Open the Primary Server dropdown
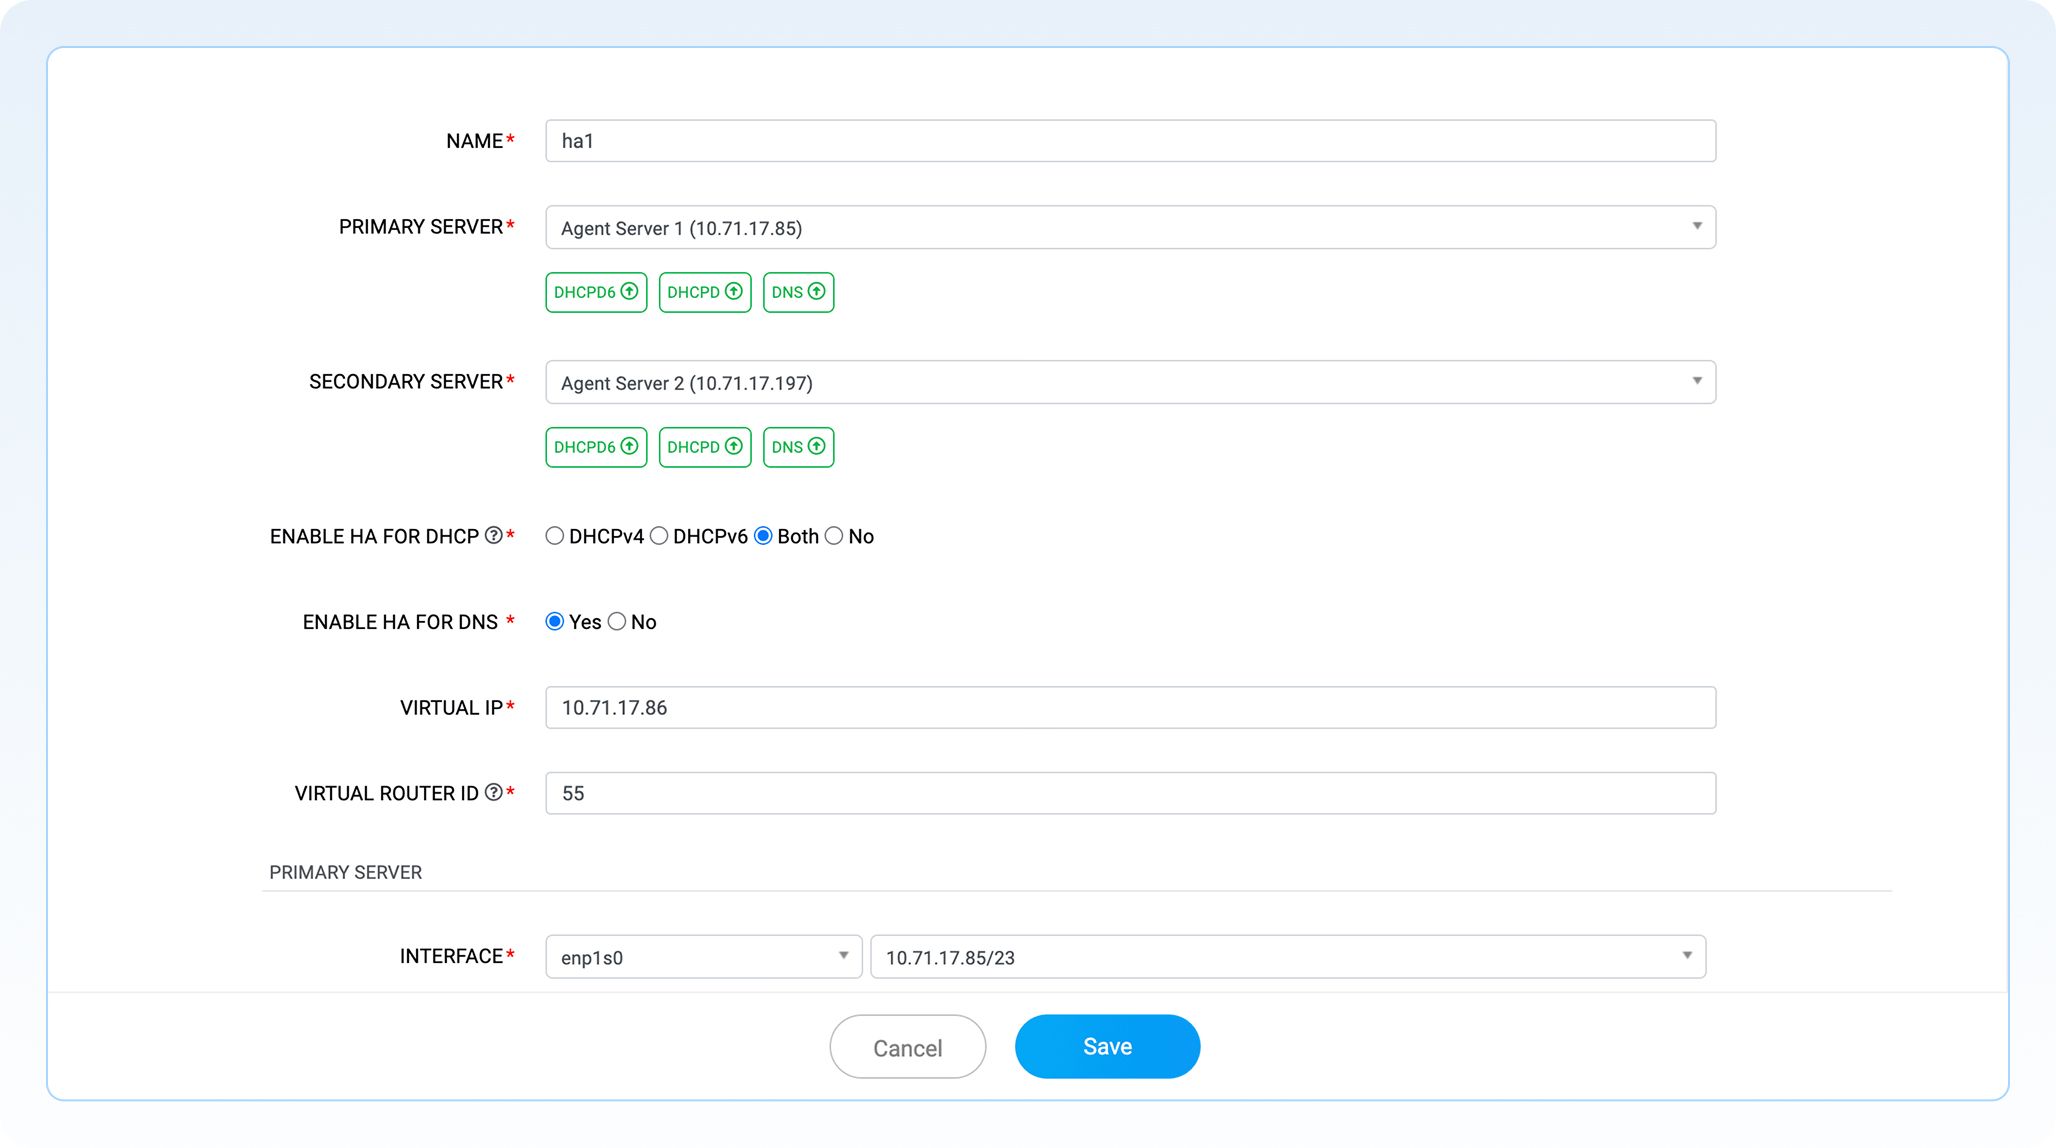The width and height of the screenshot is (2056, 1148). 1697,227
